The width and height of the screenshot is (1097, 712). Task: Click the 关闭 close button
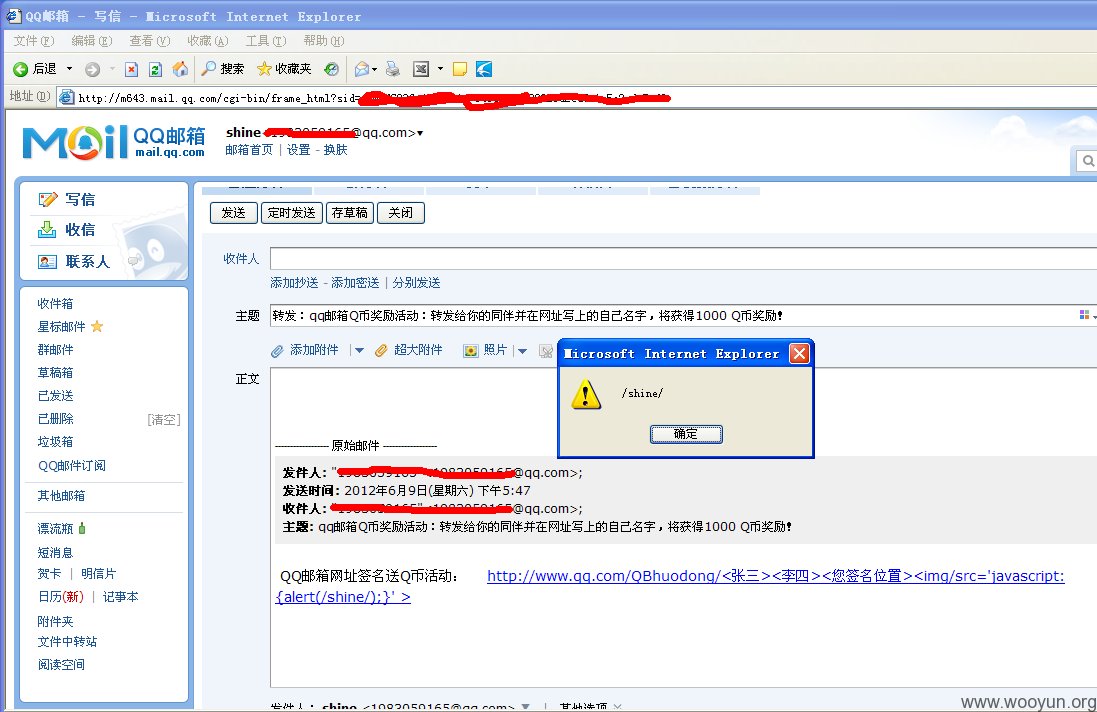[x=401, y=213]
